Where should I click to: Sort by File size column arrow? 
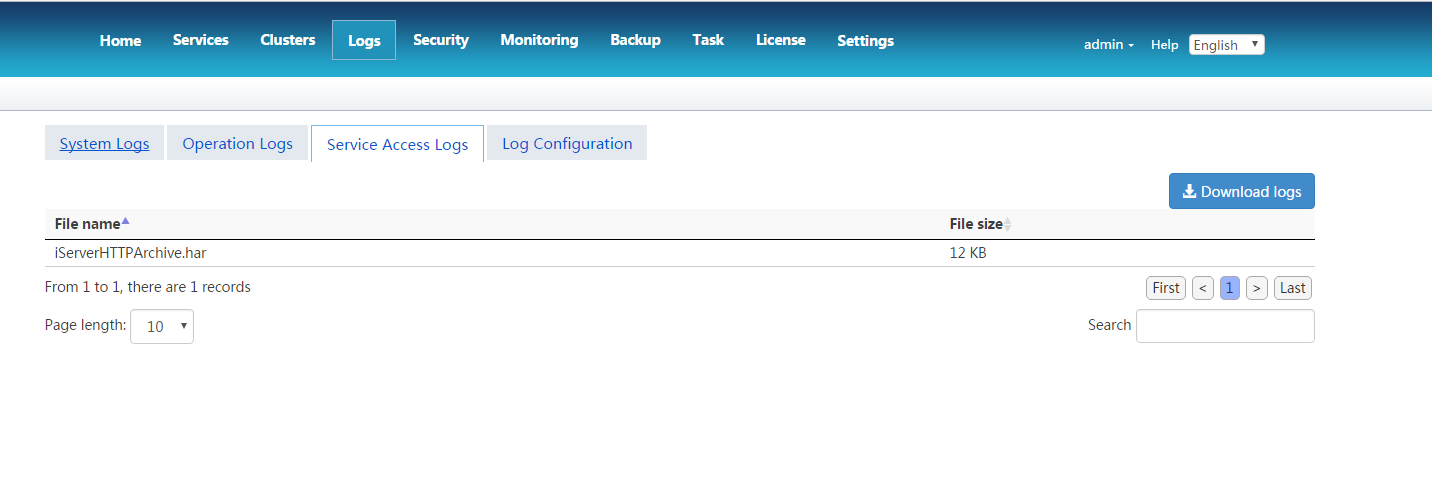[1007, 225]
